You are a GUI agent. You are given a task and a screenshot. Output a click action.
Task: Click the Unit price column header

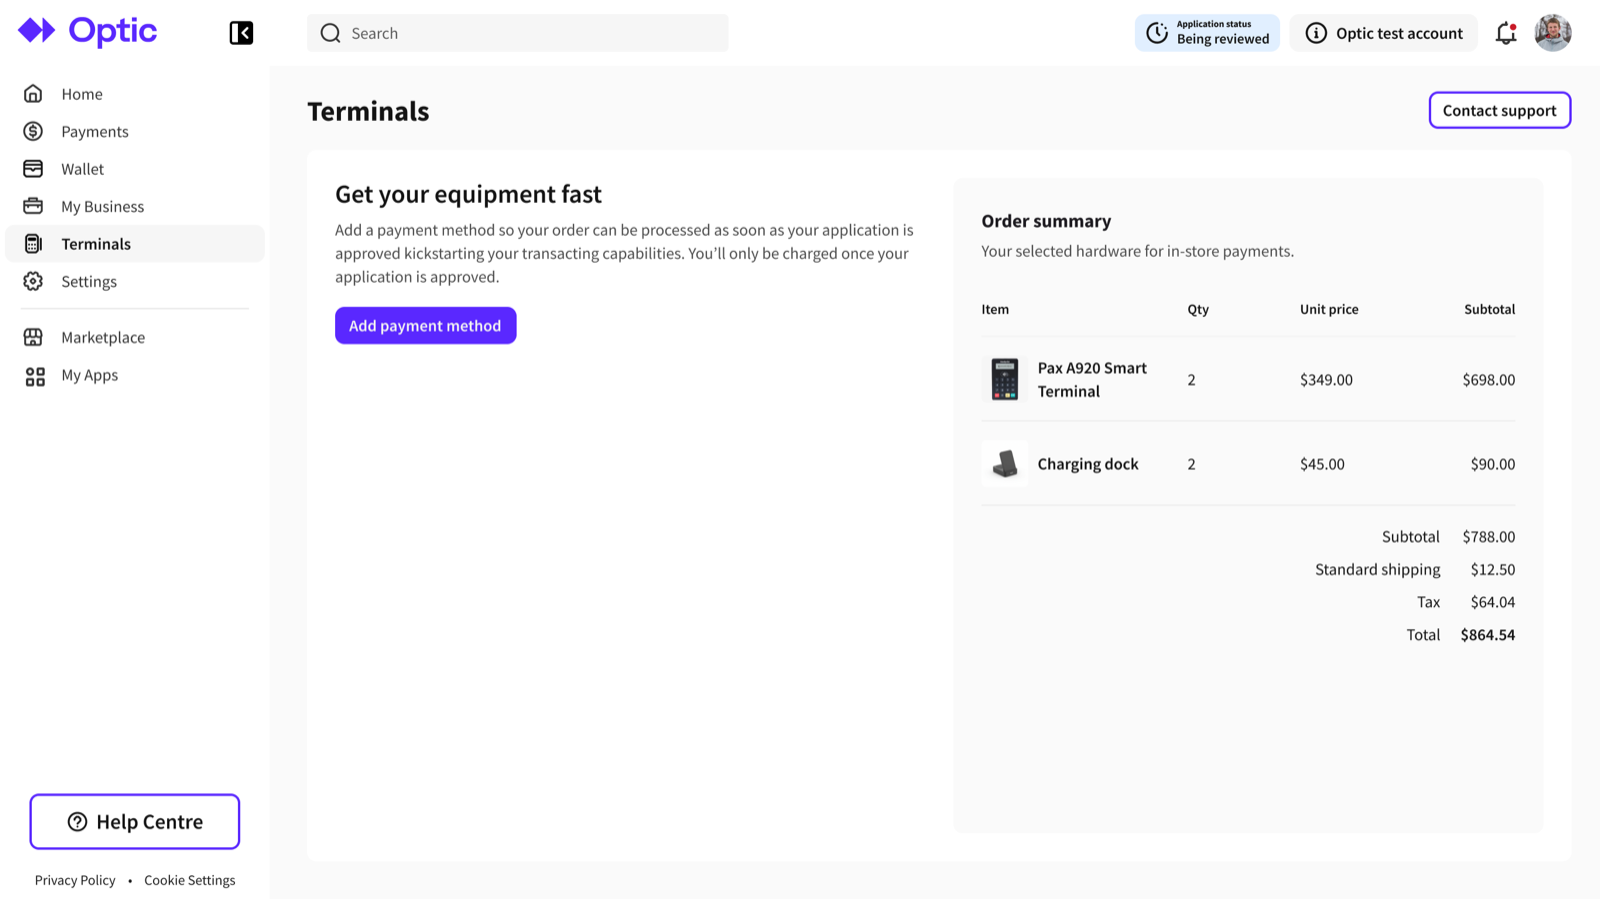click(1329, 309)
